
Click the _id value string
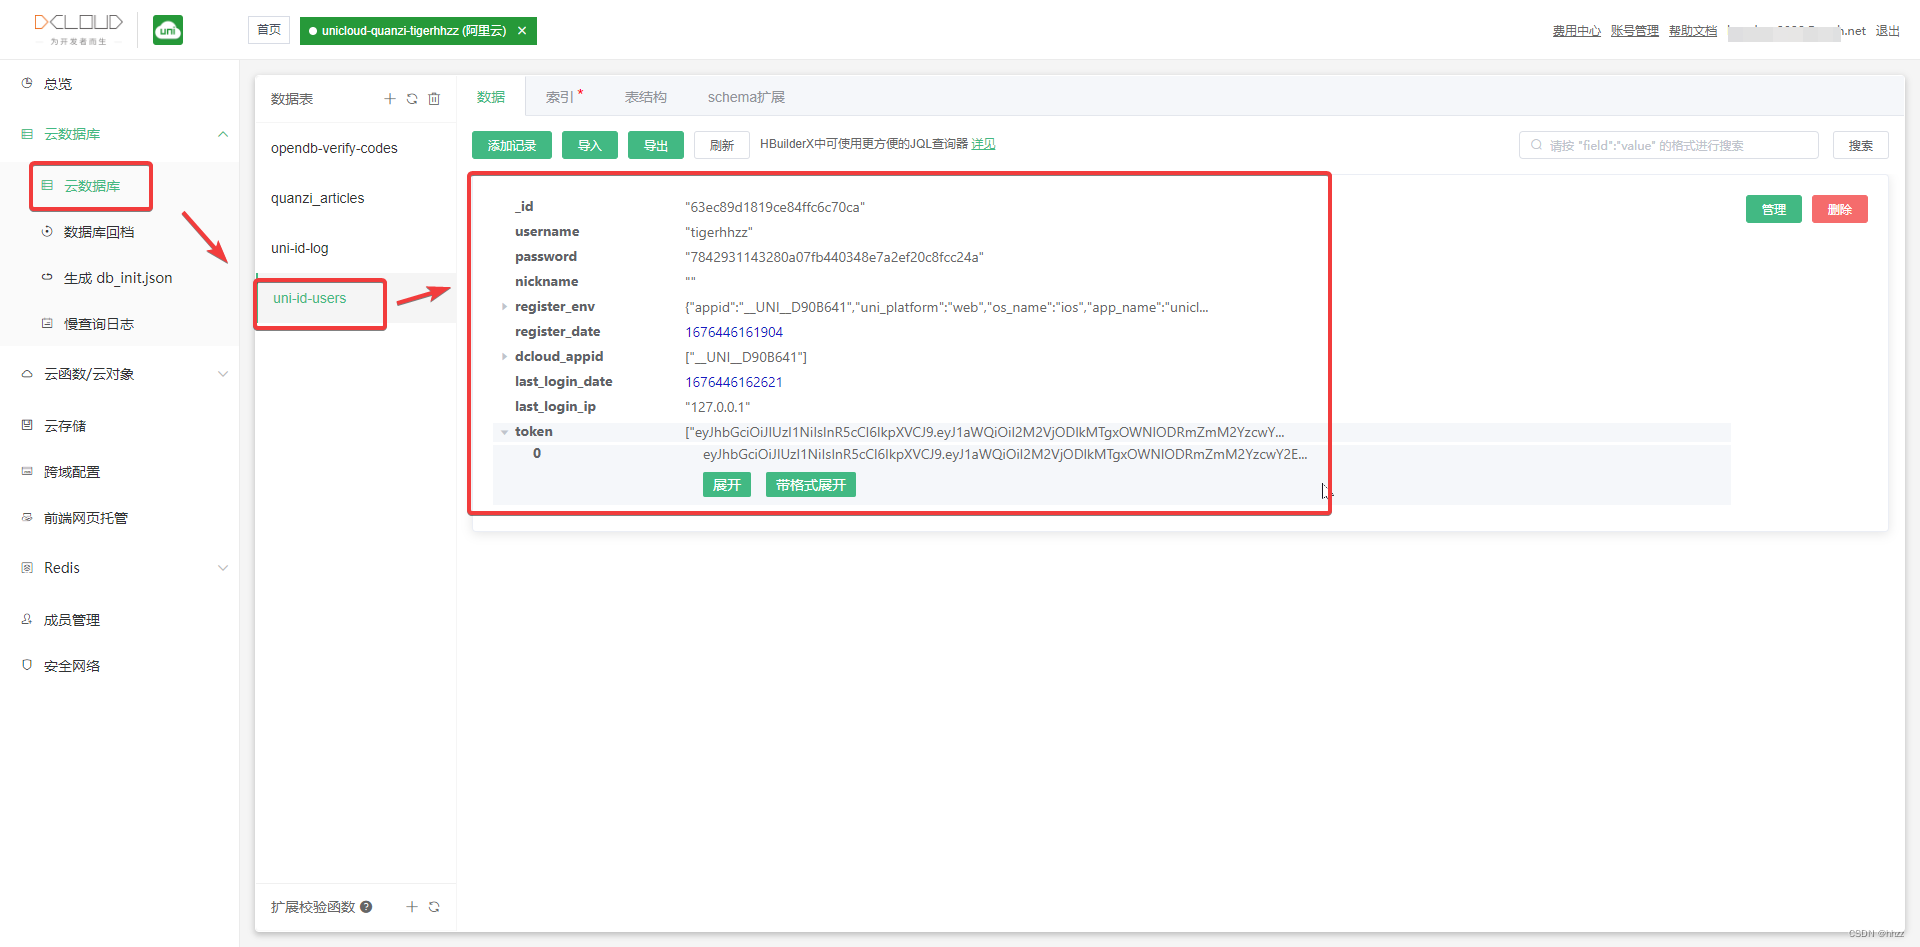[775, 207]
